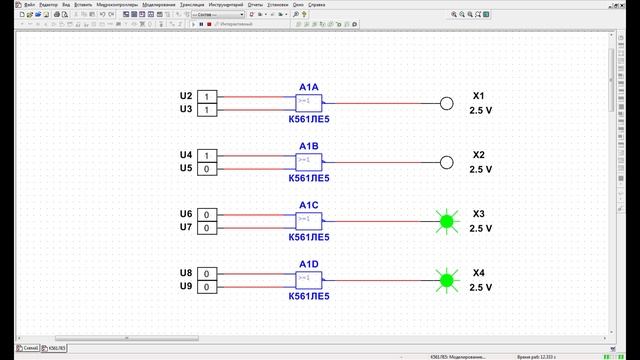Click the vertical scrollbar thumb
This screenshot has width=640, height=360.
point(611,80)
